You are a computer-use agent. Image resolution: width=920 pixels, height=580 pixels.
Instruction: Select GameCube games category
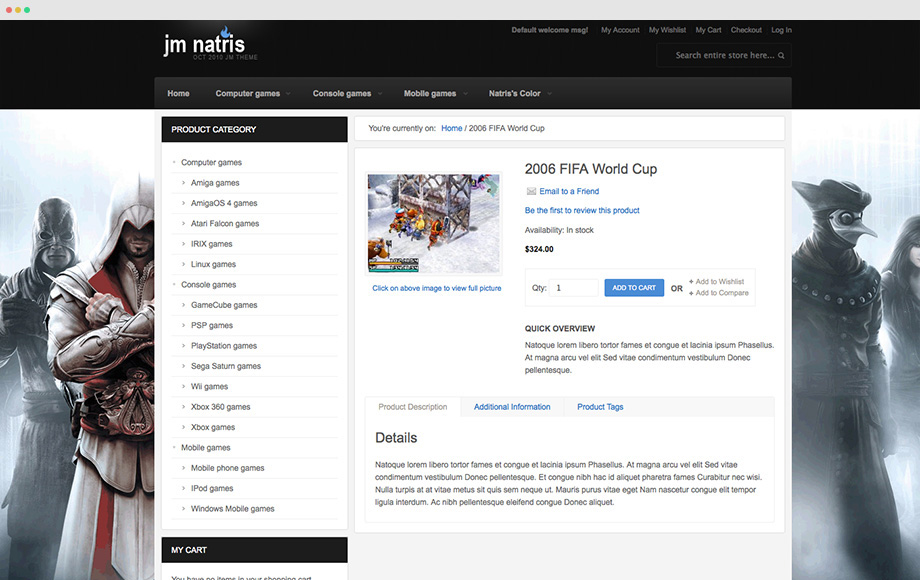(224, 305)
